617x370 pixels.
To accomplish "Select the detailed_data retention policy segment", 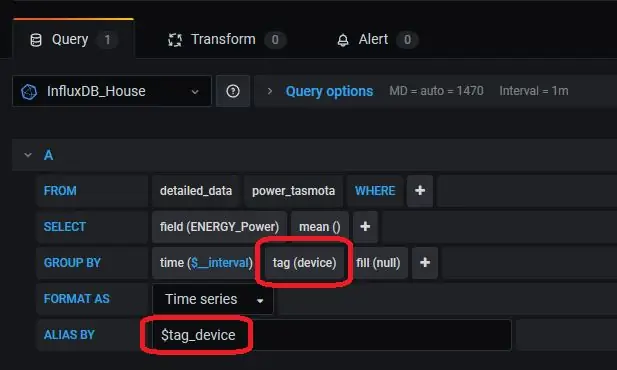I will (x=196, y=191).
